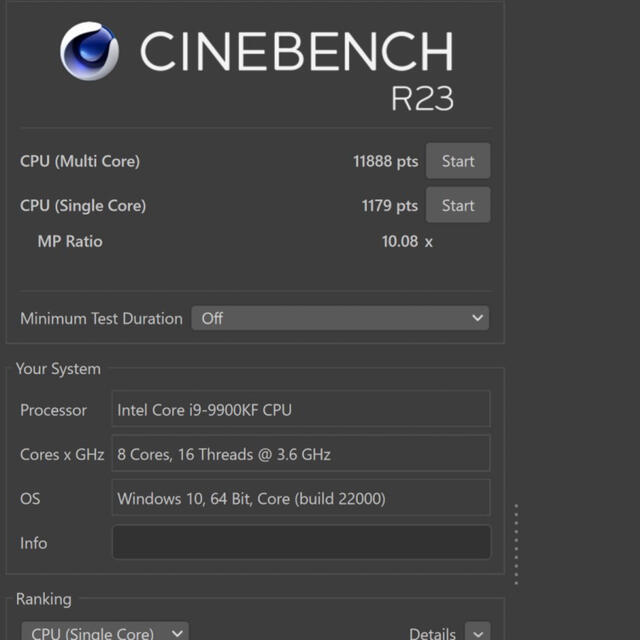Start the CPU Multi Core benchmark
This screenshot has height=640, width=640.
458,161
